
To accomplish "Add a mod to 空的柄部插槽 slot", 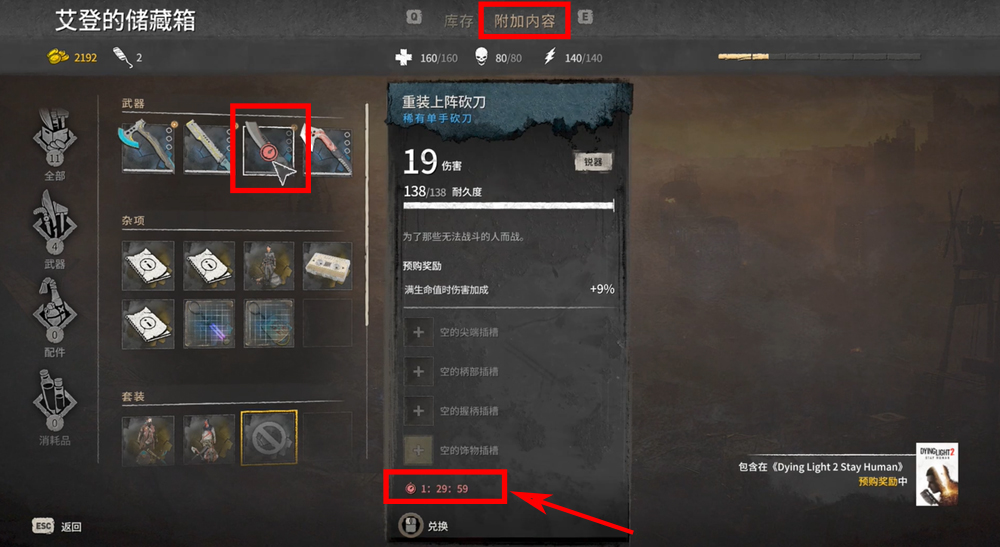I will (x=418, y=372).
